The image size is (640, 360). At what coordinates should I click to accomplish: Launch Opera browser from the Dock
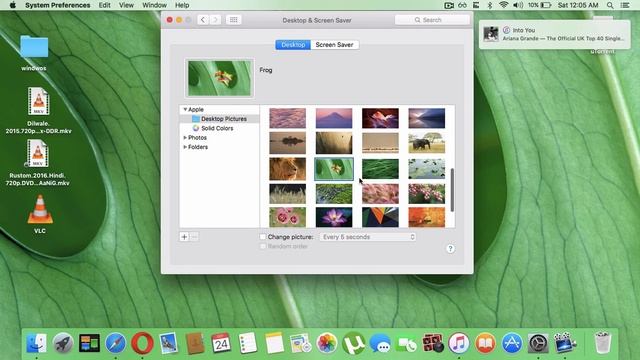pyautogui.click(x=142, y=343)
